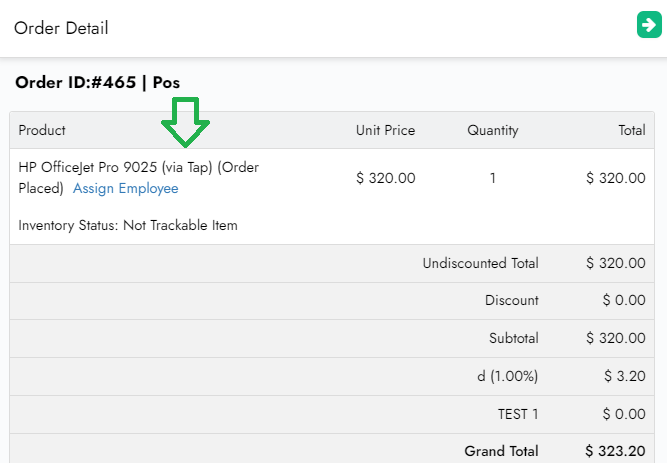Click the Order Detail panel title

click(x=61, y=28)
